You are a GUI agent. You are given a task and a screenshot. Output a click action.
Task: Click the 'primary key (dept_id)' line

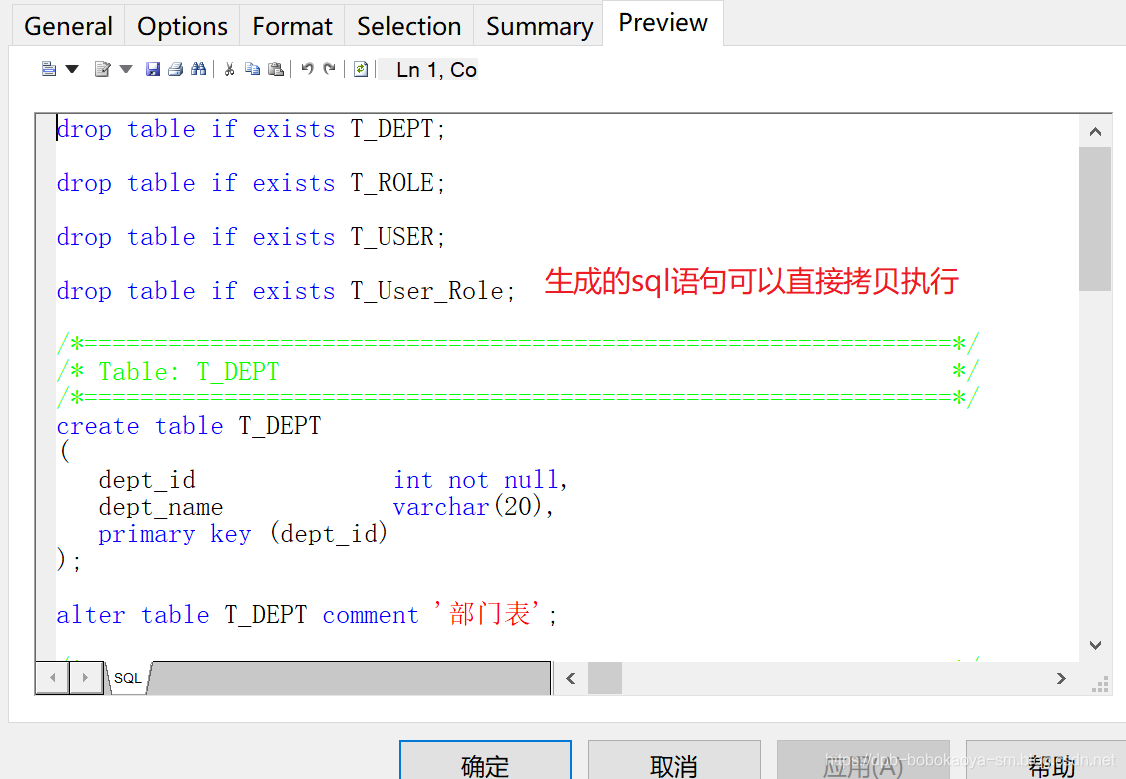tap(243, 534)
